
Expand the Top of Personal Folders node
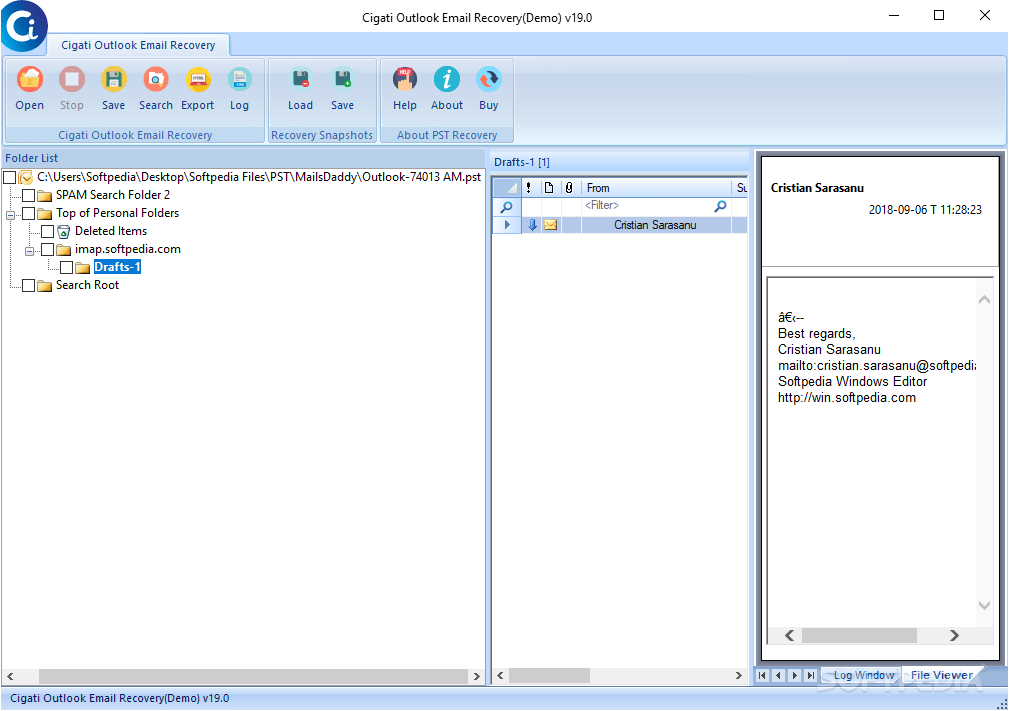tap(9, 214)
